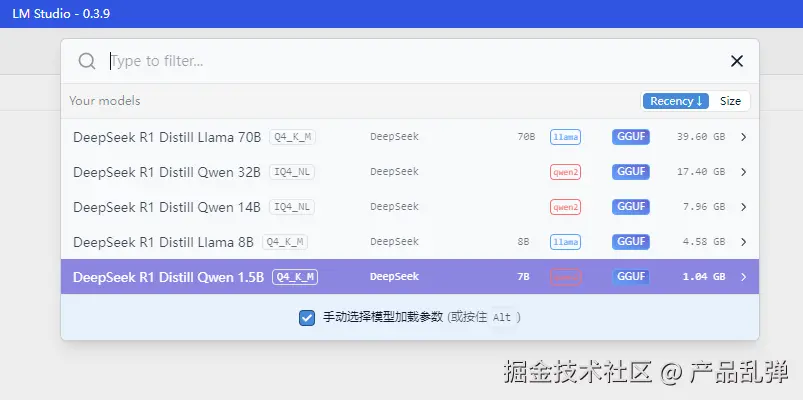Click the 39.60 GB size value
The height and width of the screenshot is (400, 803).
(701, 137)
